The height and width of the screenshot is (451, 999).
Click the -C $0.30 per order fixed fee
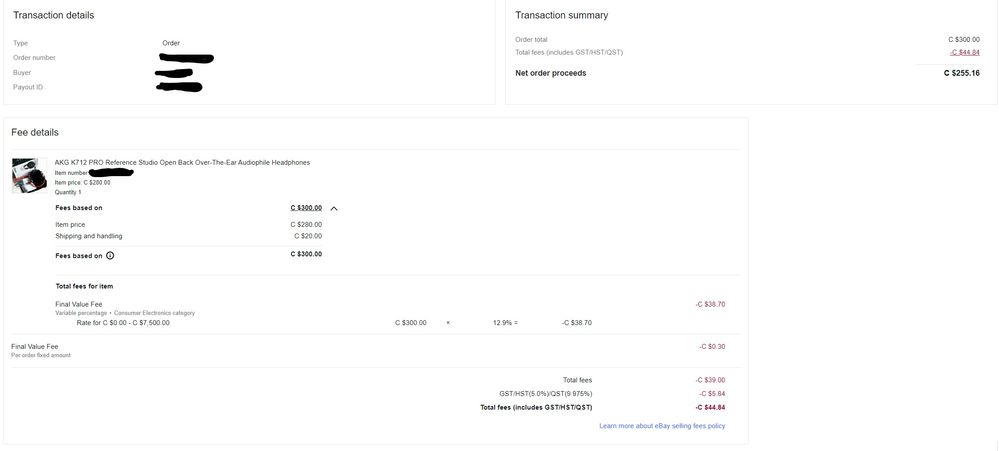point(711,346)
